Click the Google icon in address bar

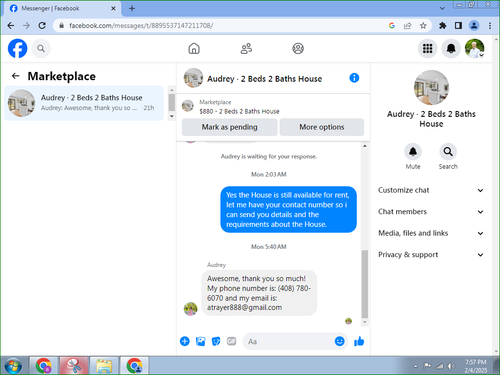[392, 25]
